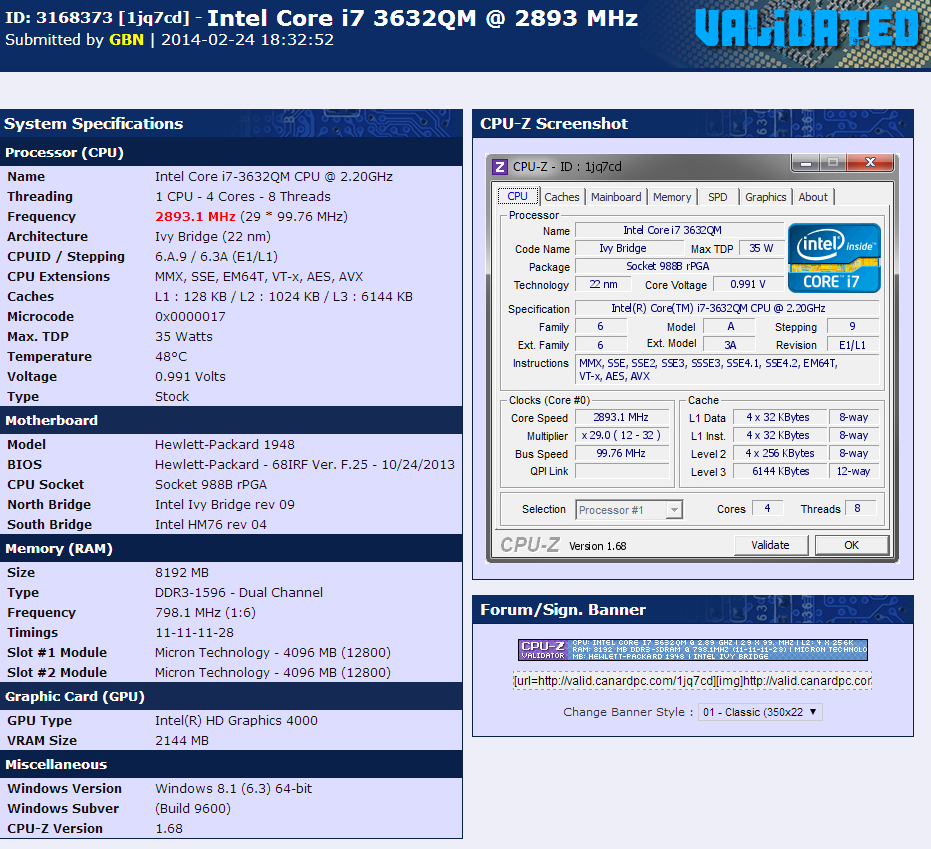Click the banner URL code field
931x849 pixels.
[692, 680]
